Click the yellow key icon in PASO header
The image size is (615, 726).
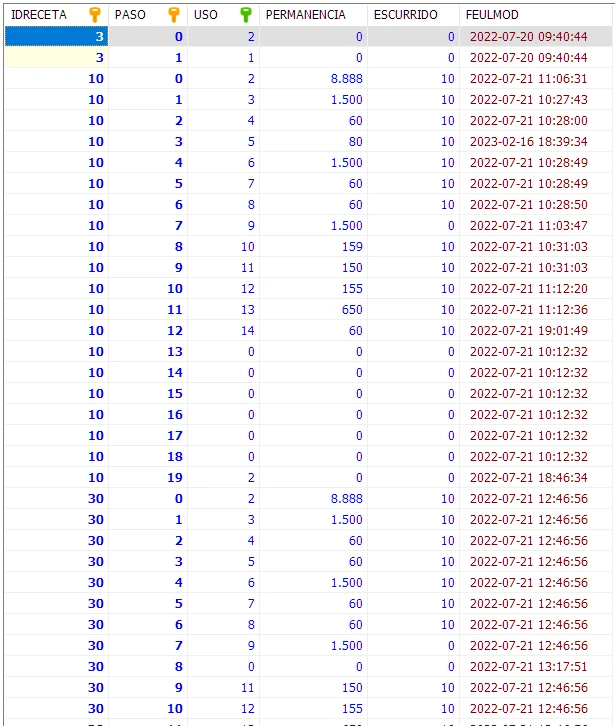pyautogui.click(x=173, y=15)
